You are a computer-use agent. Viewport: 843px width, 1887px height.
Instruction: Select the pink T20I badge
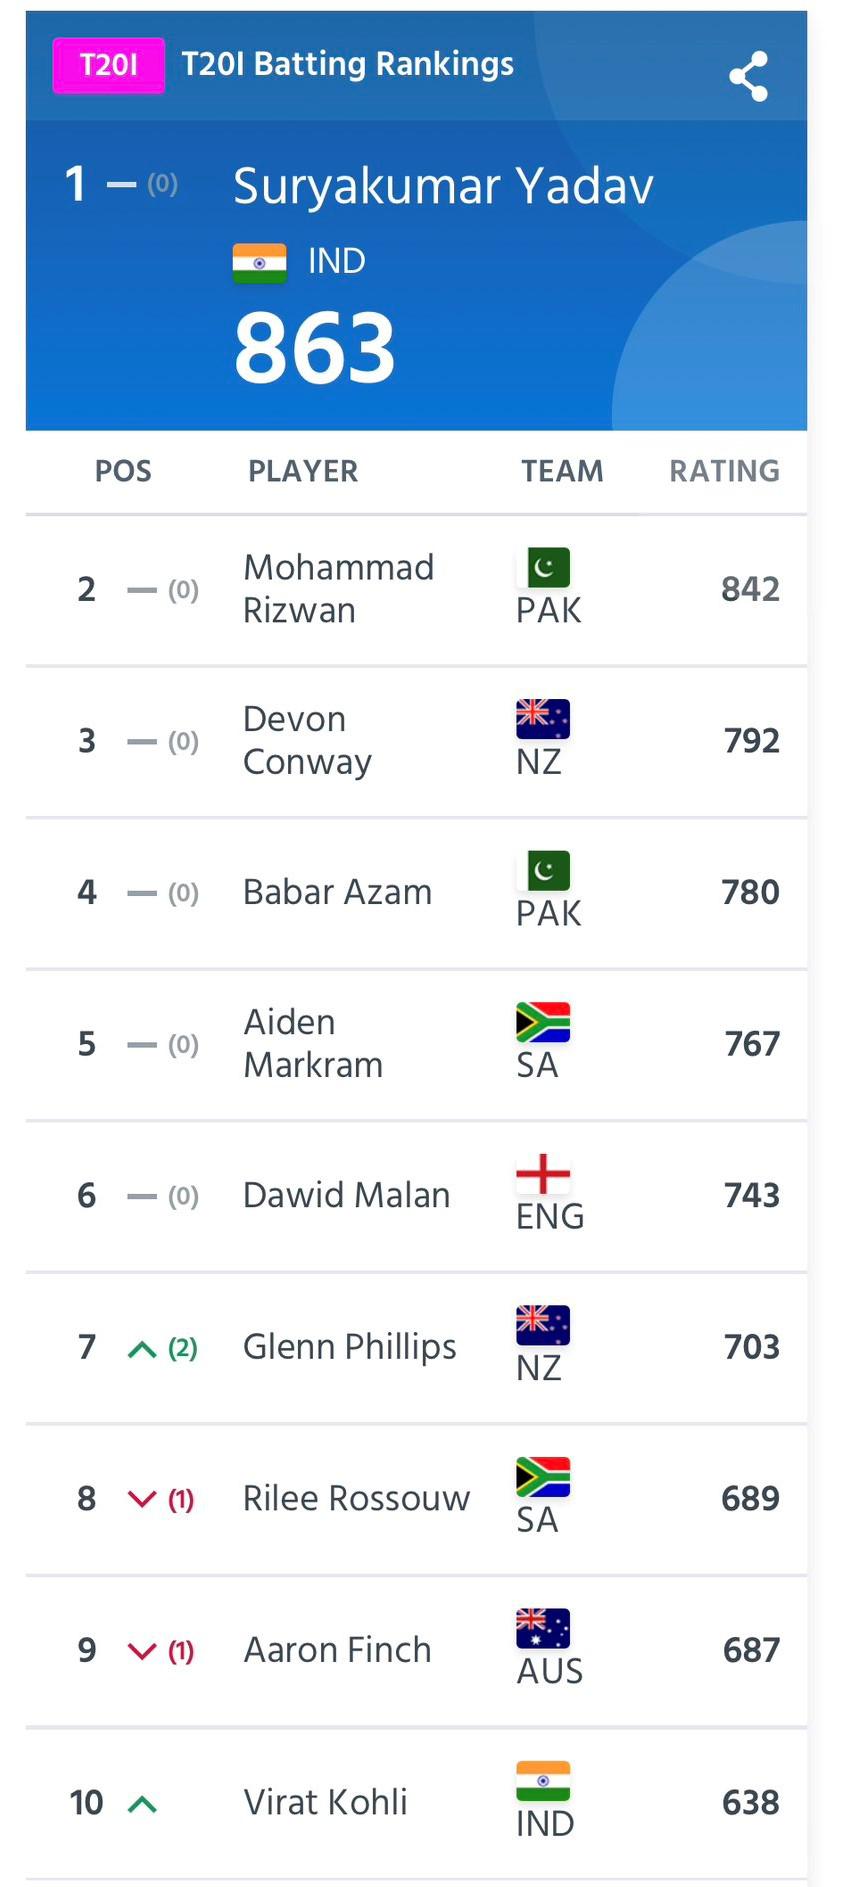108,64
